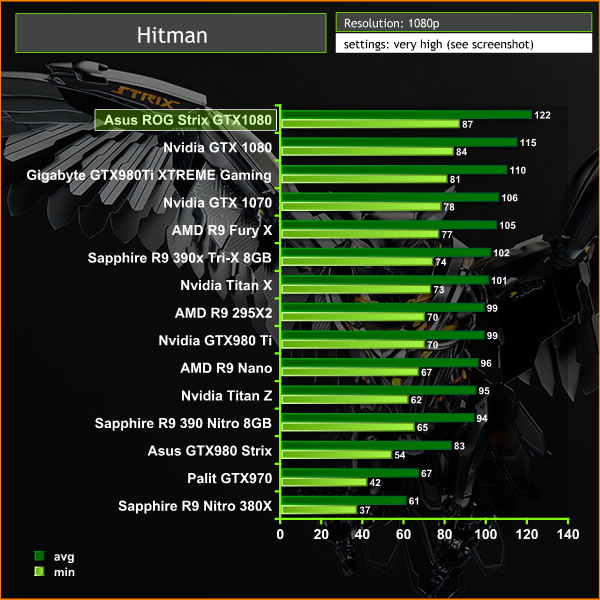Select the min value 62

[416, 400]
